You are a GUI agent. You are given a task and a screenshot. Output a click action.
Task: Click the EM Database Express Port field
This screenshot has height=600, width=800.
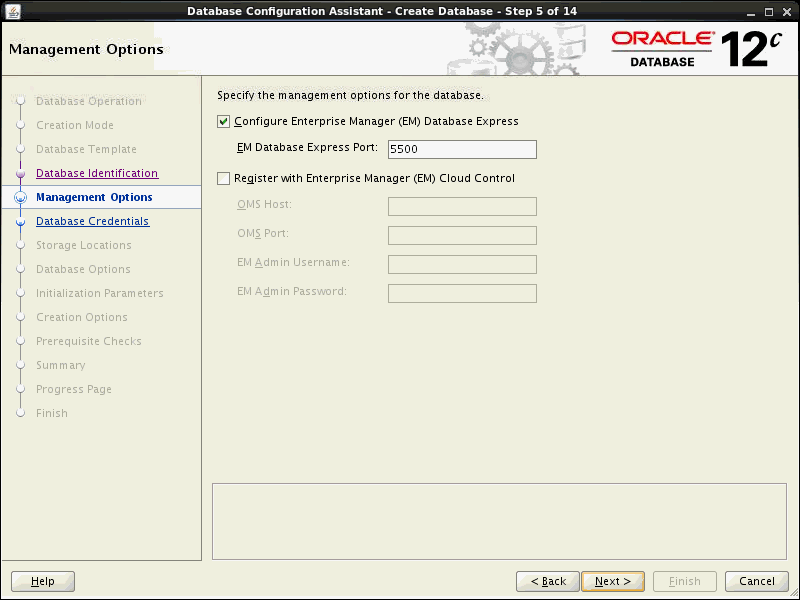click(x=462, y=149)
